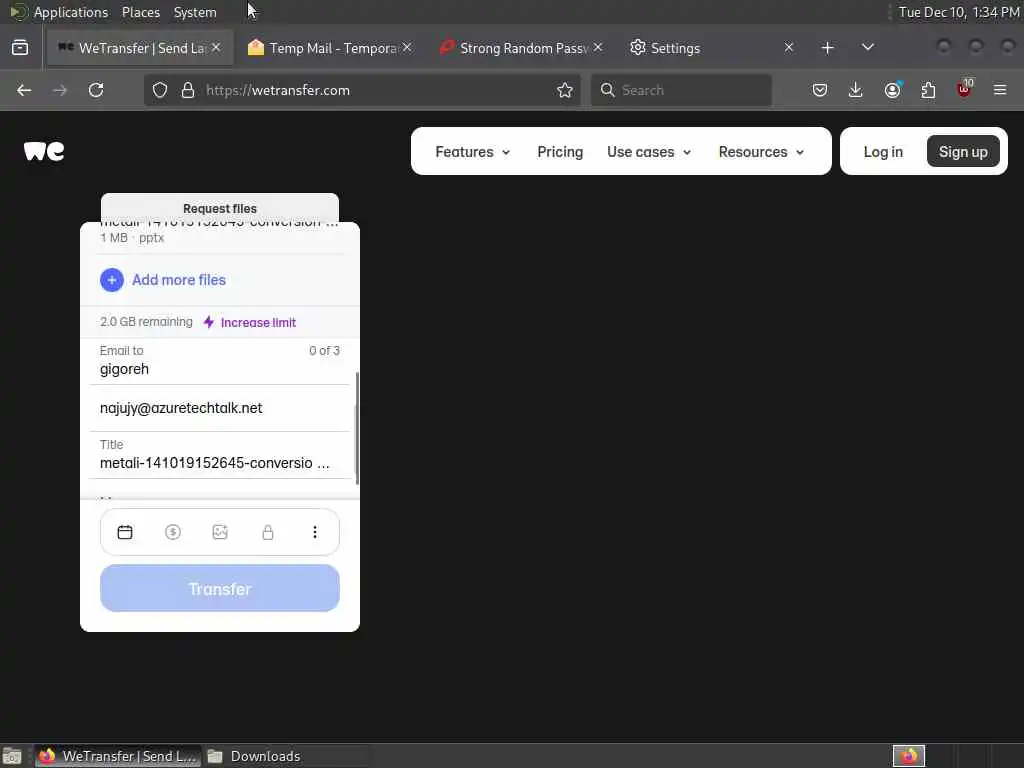Screen dimensions: 1024x768
Task: Switch to the Temp Mail tab
Action: tap(330, 48)
